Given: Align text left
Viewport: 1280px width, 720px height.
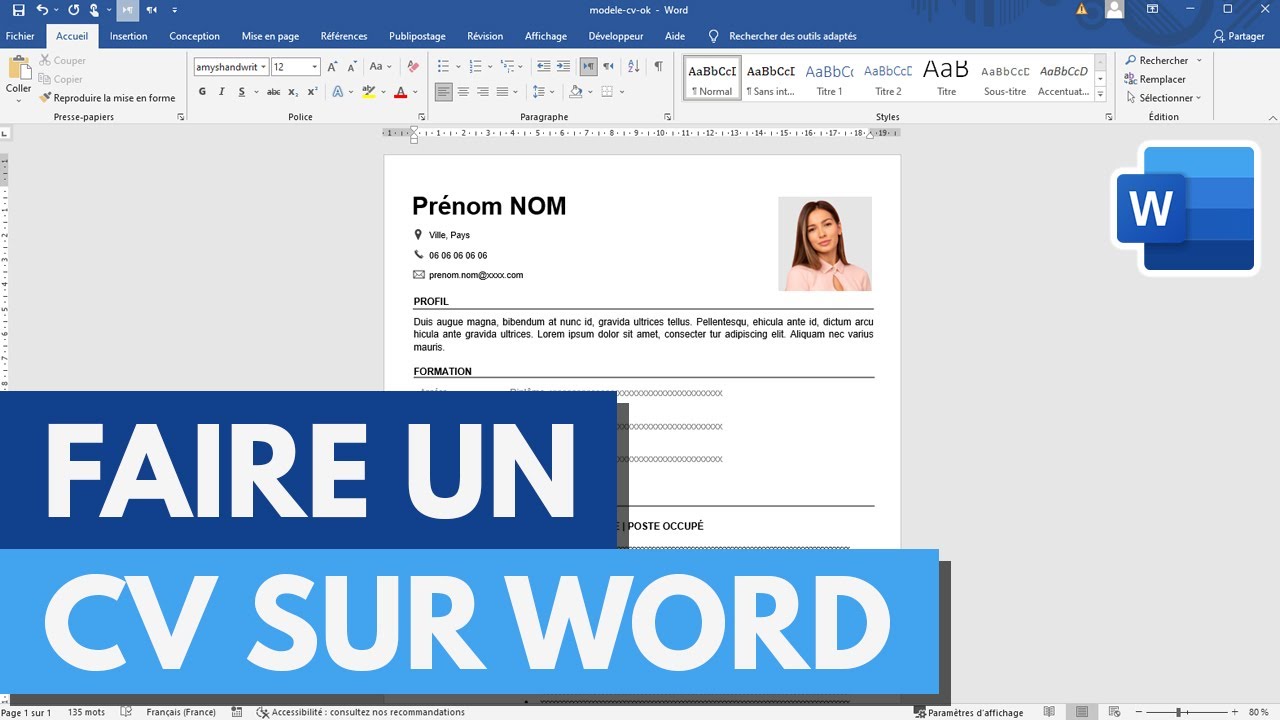Looking at the screenshot, I should [x=444, y=92].
